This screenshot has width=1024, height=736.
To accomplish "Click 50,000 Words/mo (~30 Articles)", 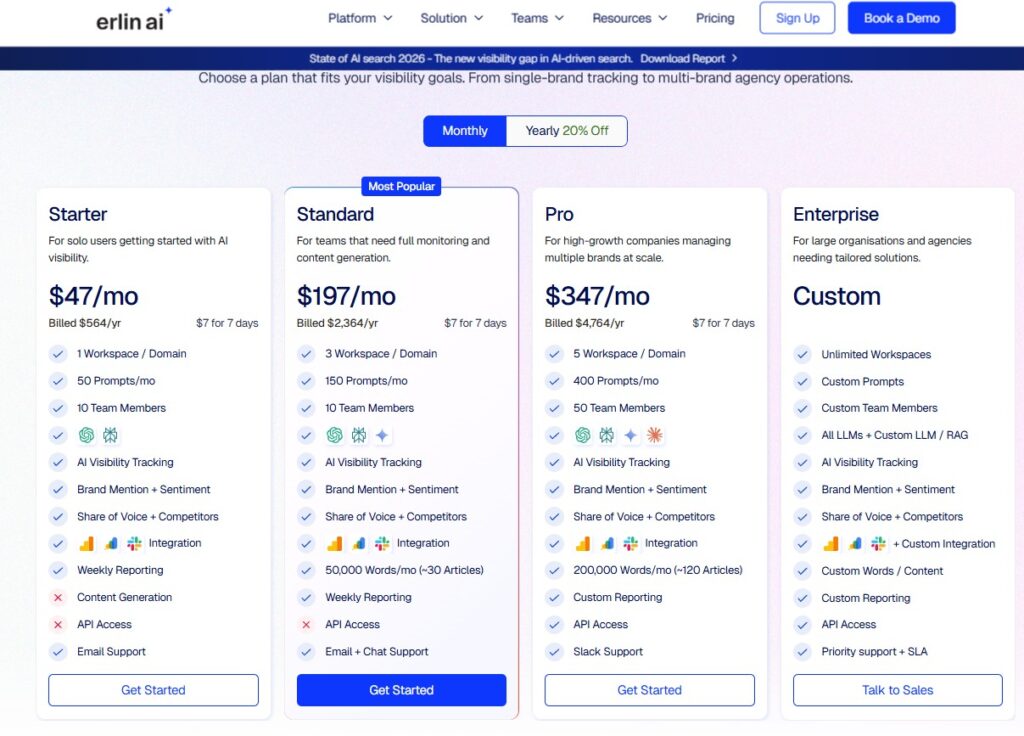I will (404, 570).
